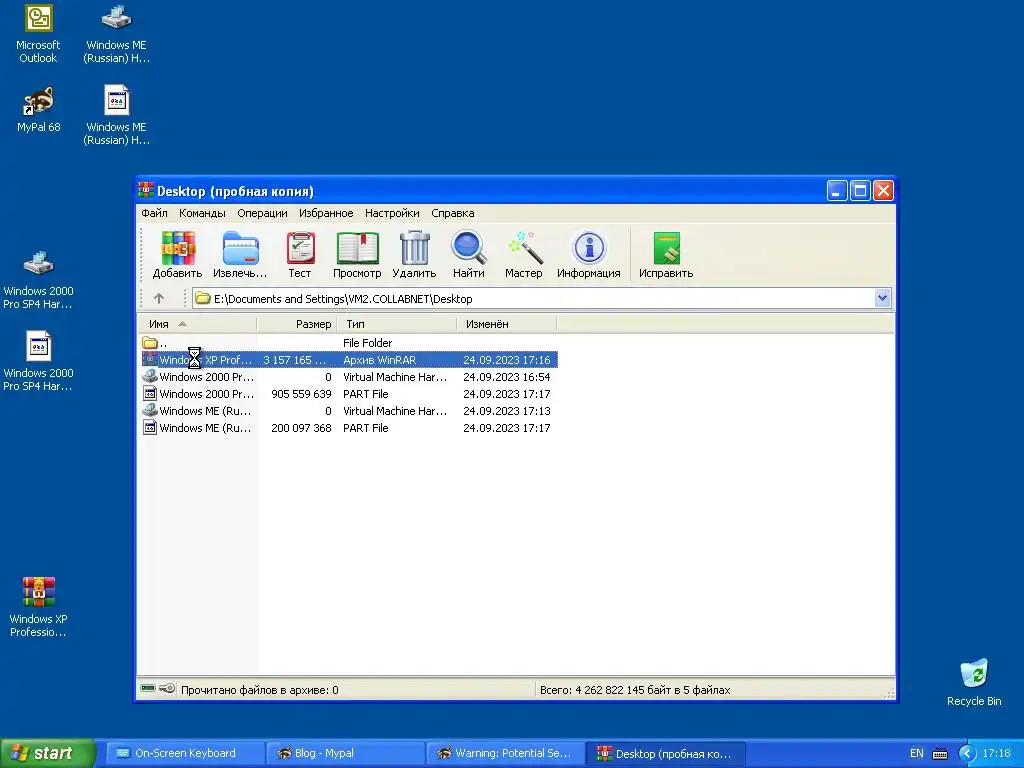Open the Recycle Bin
This screenshot has width=1024, height=768.
pos(974,683)
